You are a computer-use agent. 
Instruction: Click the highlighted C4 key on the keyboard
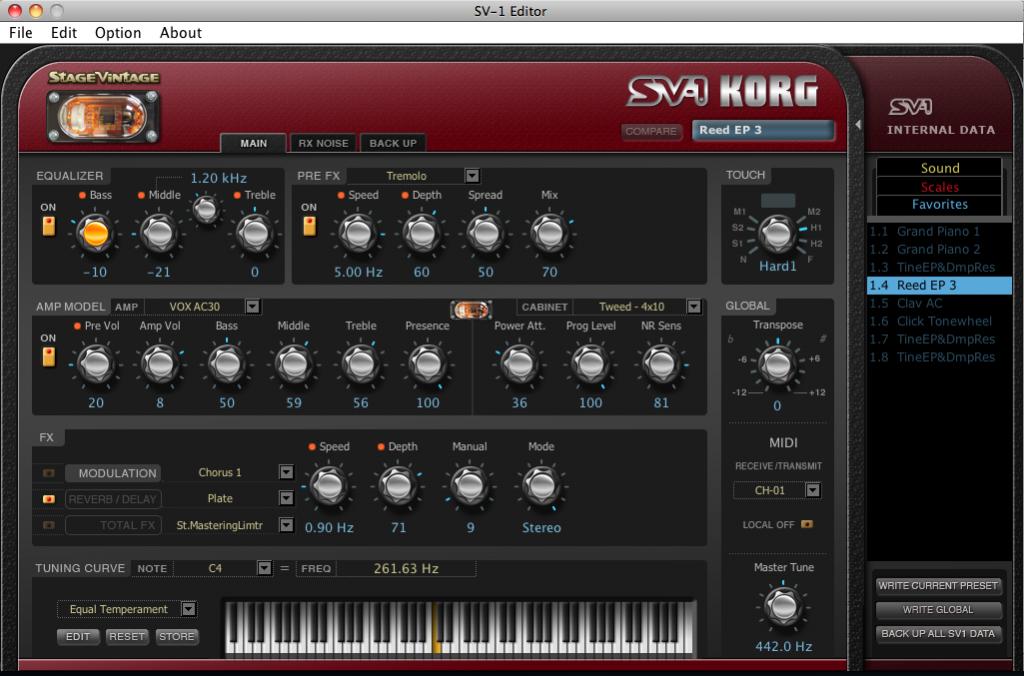pyautogui.click(x=437, y=627)
